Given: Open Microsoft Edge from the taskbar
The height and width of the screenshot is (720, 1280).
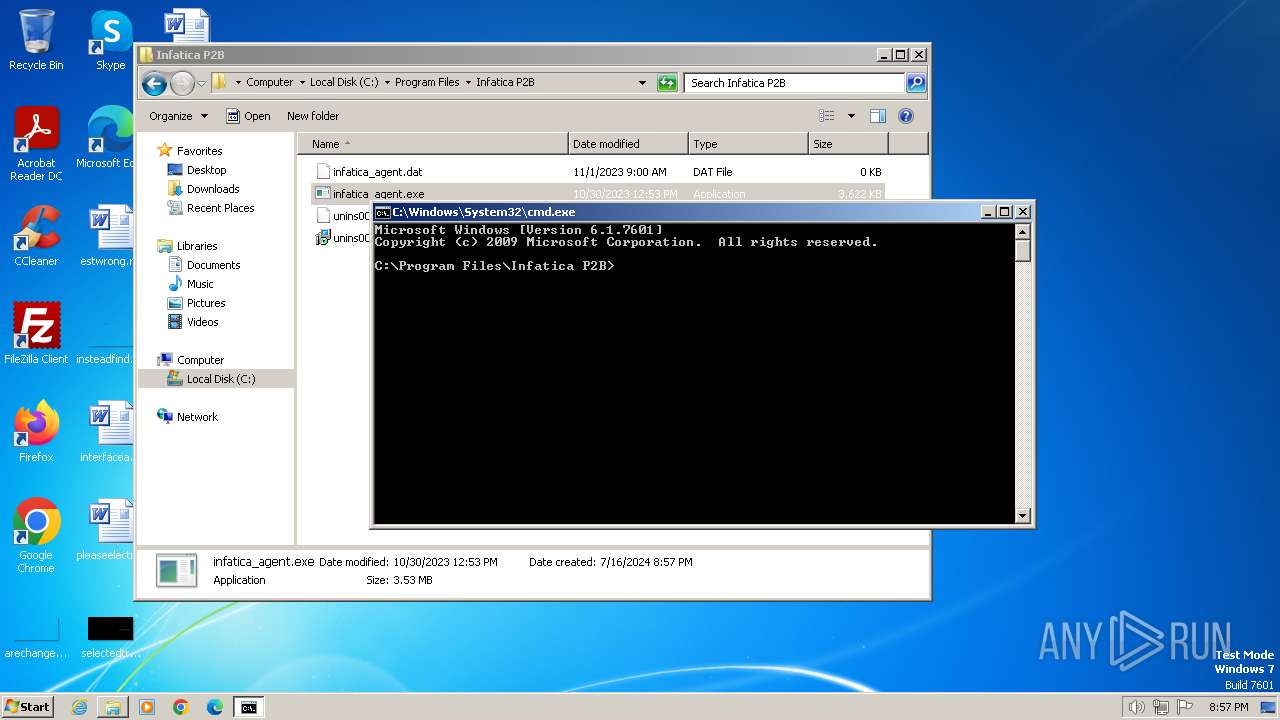Looking at the screenshot, I should [215, 707].
